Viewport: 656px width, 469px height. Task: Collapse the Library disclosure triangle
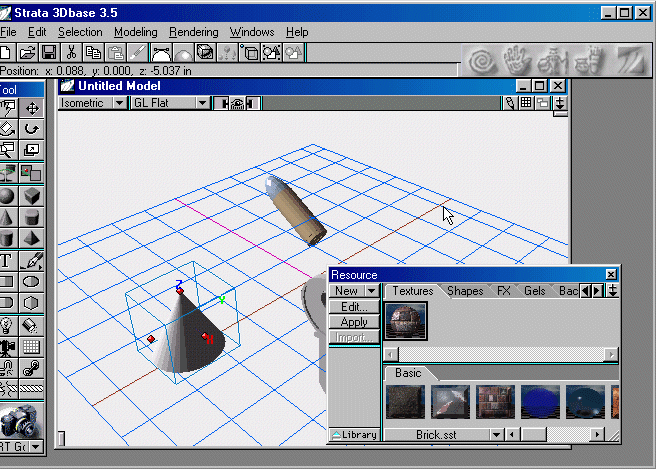337,435
